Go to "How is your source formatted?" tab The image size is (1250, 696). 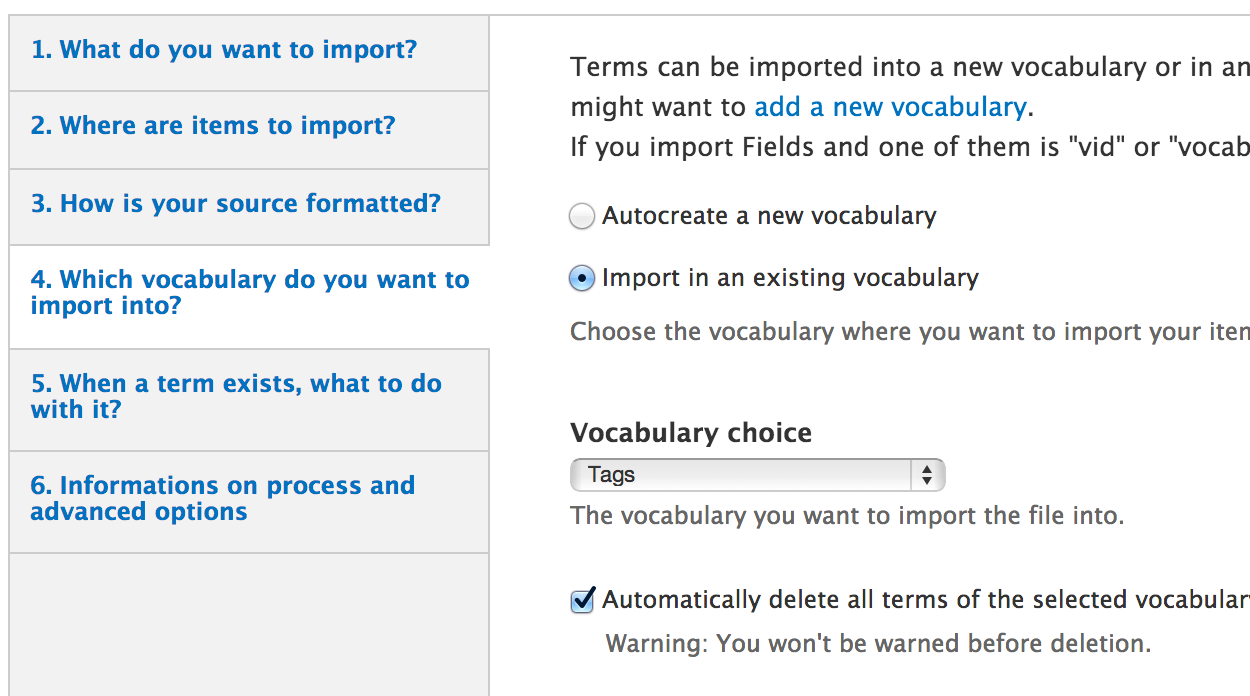tap(235, 204)
